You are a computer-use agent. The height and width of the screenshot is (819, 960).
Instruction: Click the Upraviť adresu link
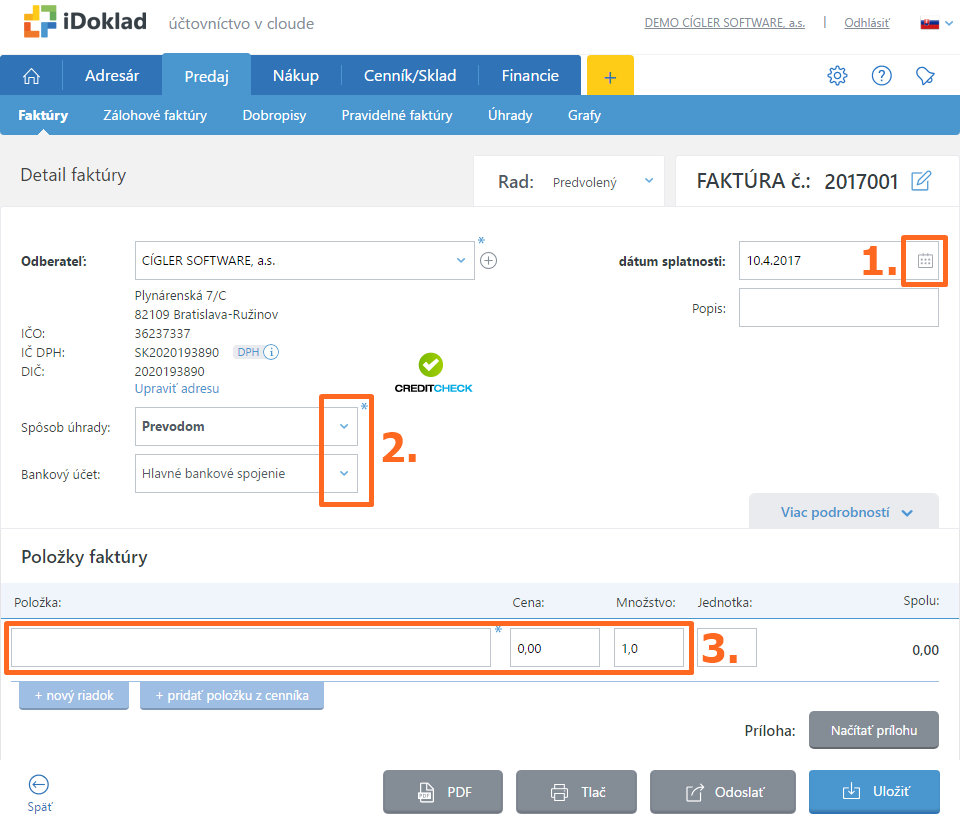tap(177, 388)
